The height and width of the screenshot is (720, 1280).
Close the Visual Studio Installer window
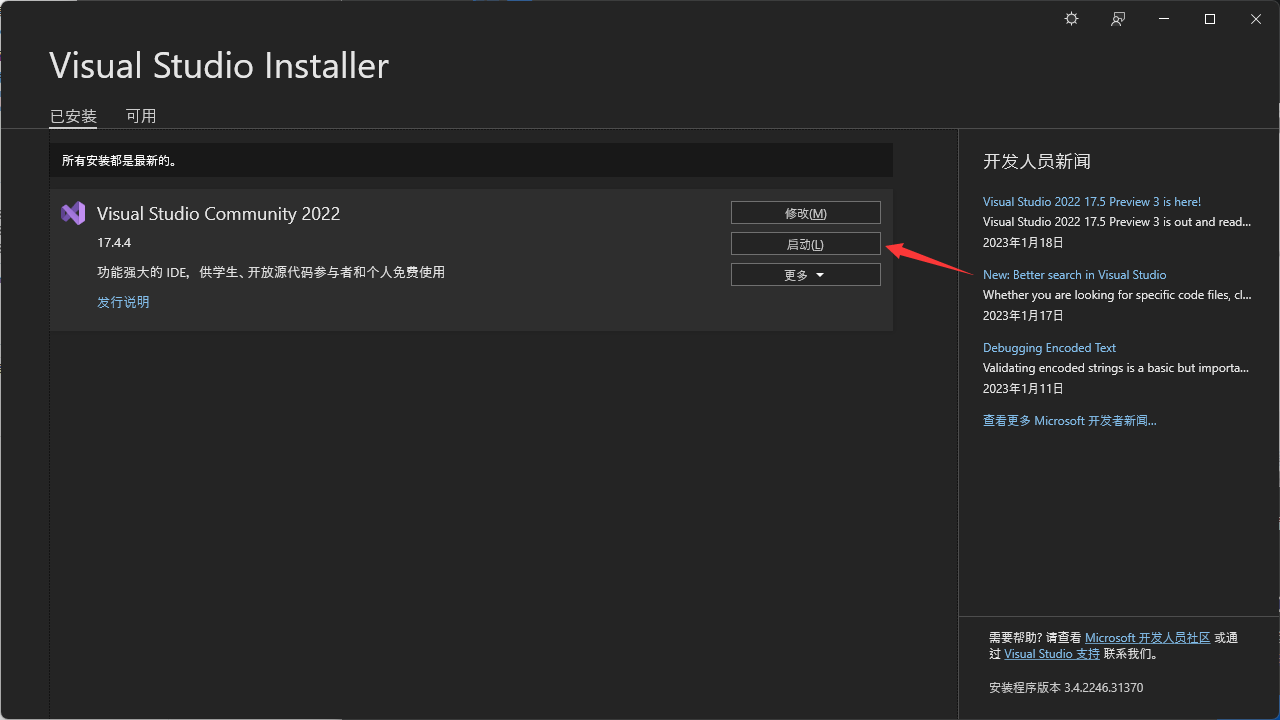pos(1256,19)
